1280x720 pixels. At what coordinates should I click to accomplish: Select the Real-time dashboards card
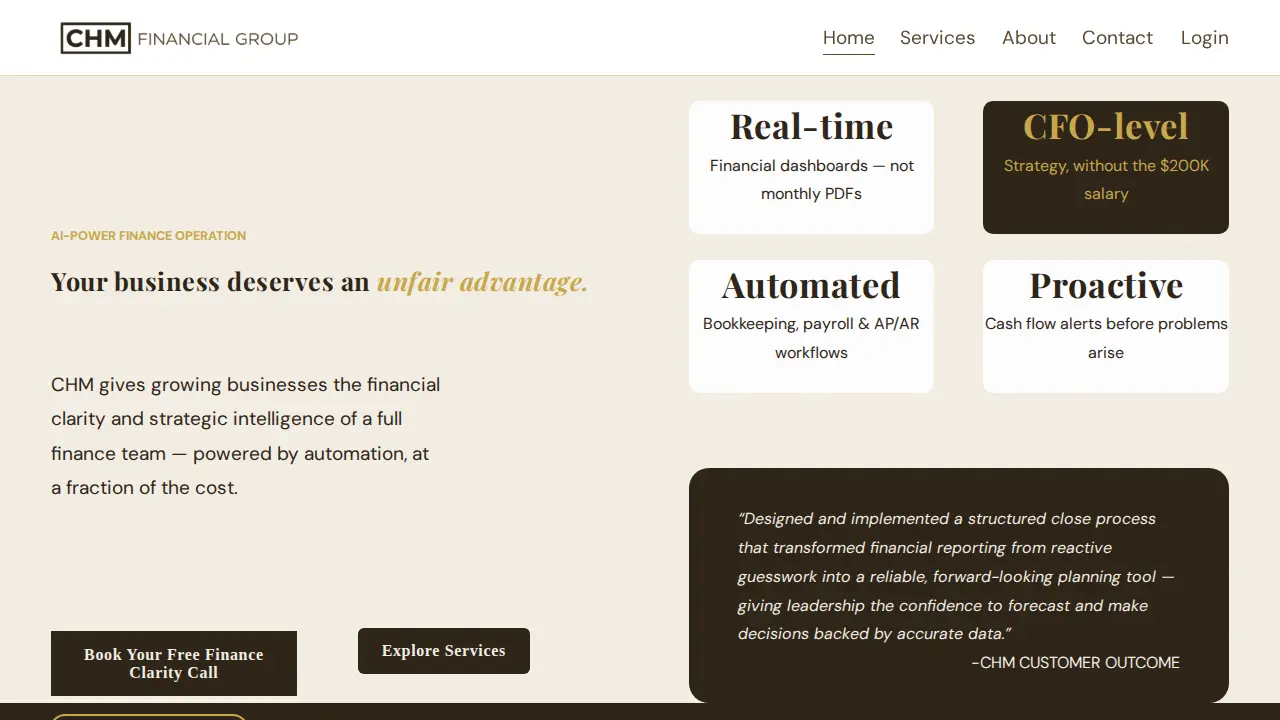tap(811, 167)
